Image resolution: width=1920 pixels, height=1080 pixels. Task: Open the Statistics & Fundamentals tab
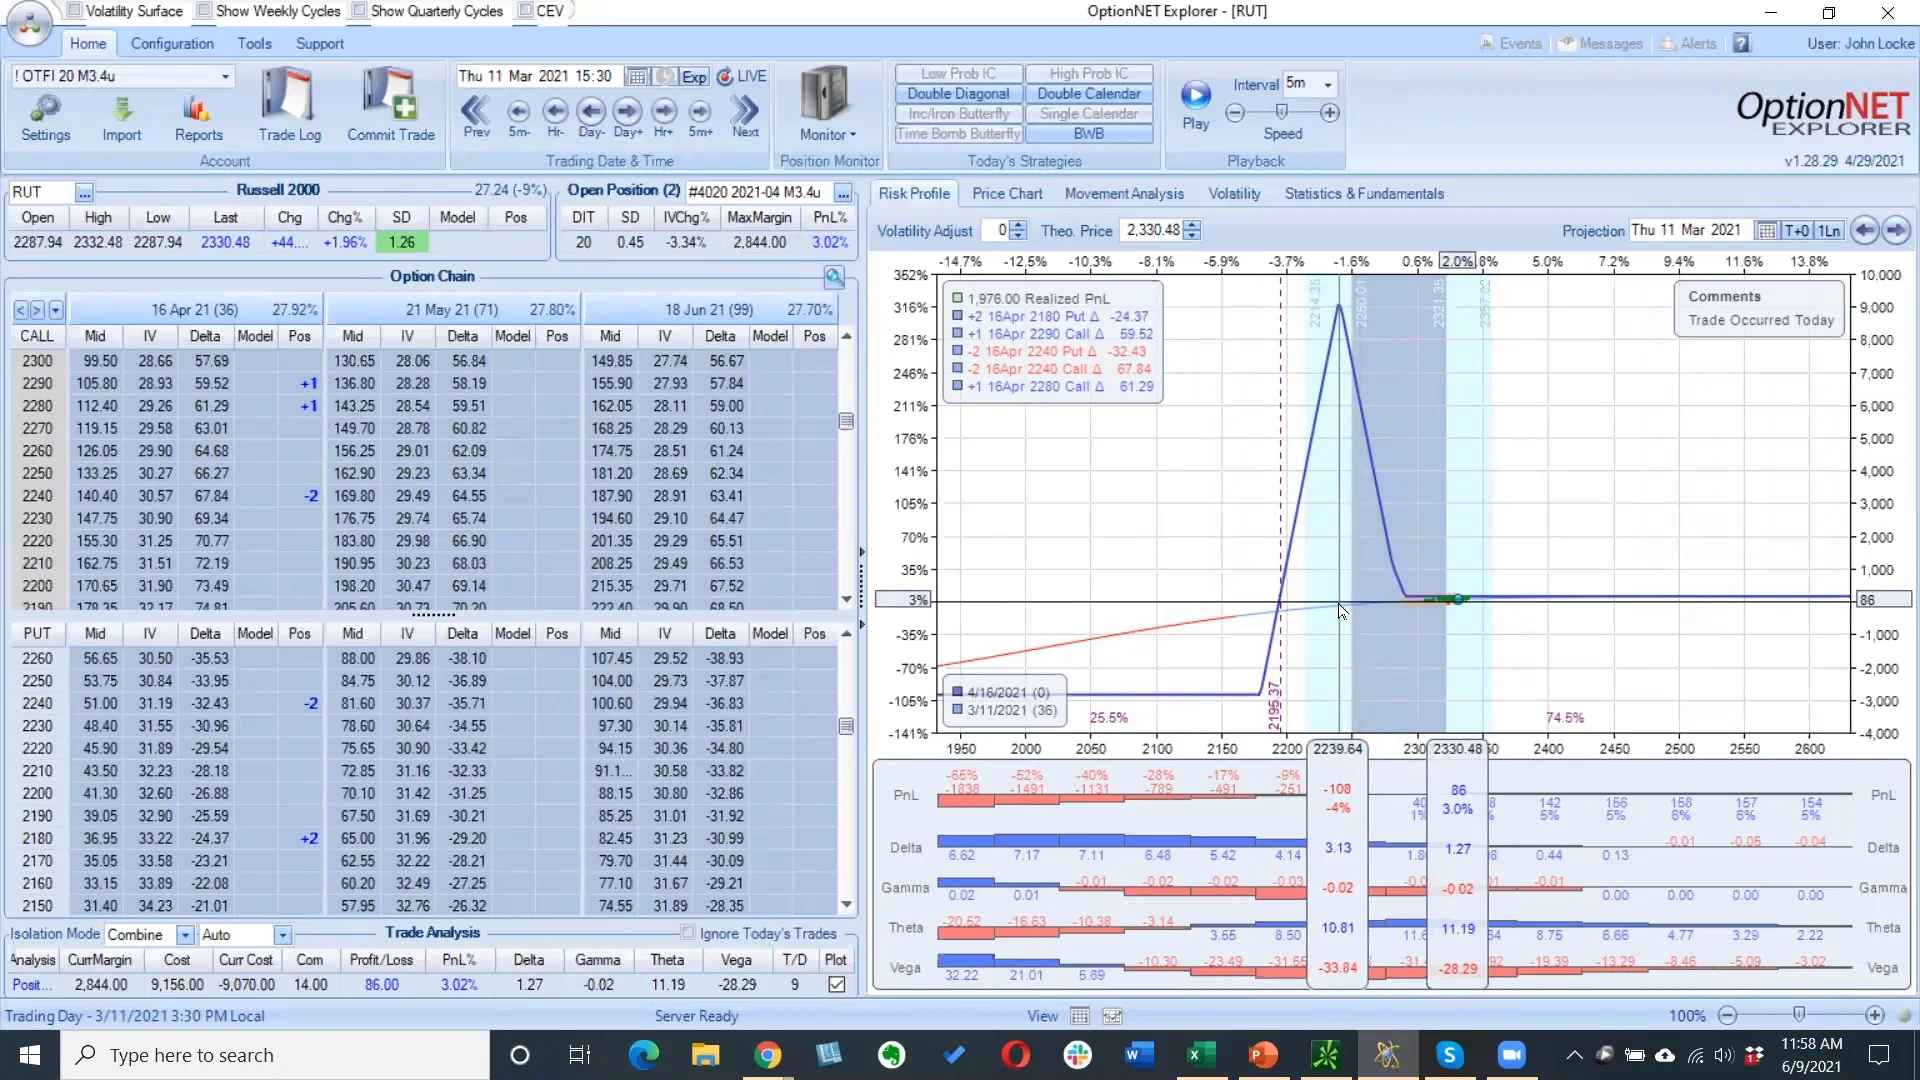pyautogui.click(x=1364, y=194)
